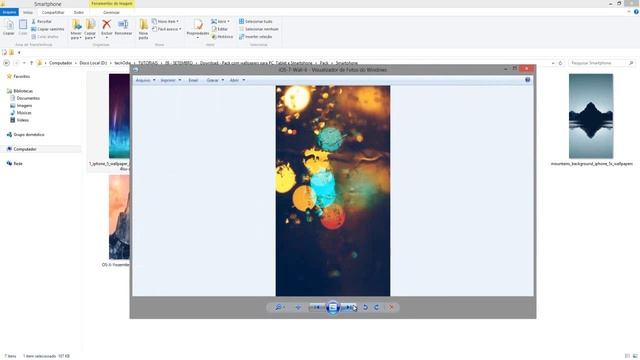The image size is (640, 360).
Task: Click Selecionar nenhum in ribbon
Action: tap(258, 29)
